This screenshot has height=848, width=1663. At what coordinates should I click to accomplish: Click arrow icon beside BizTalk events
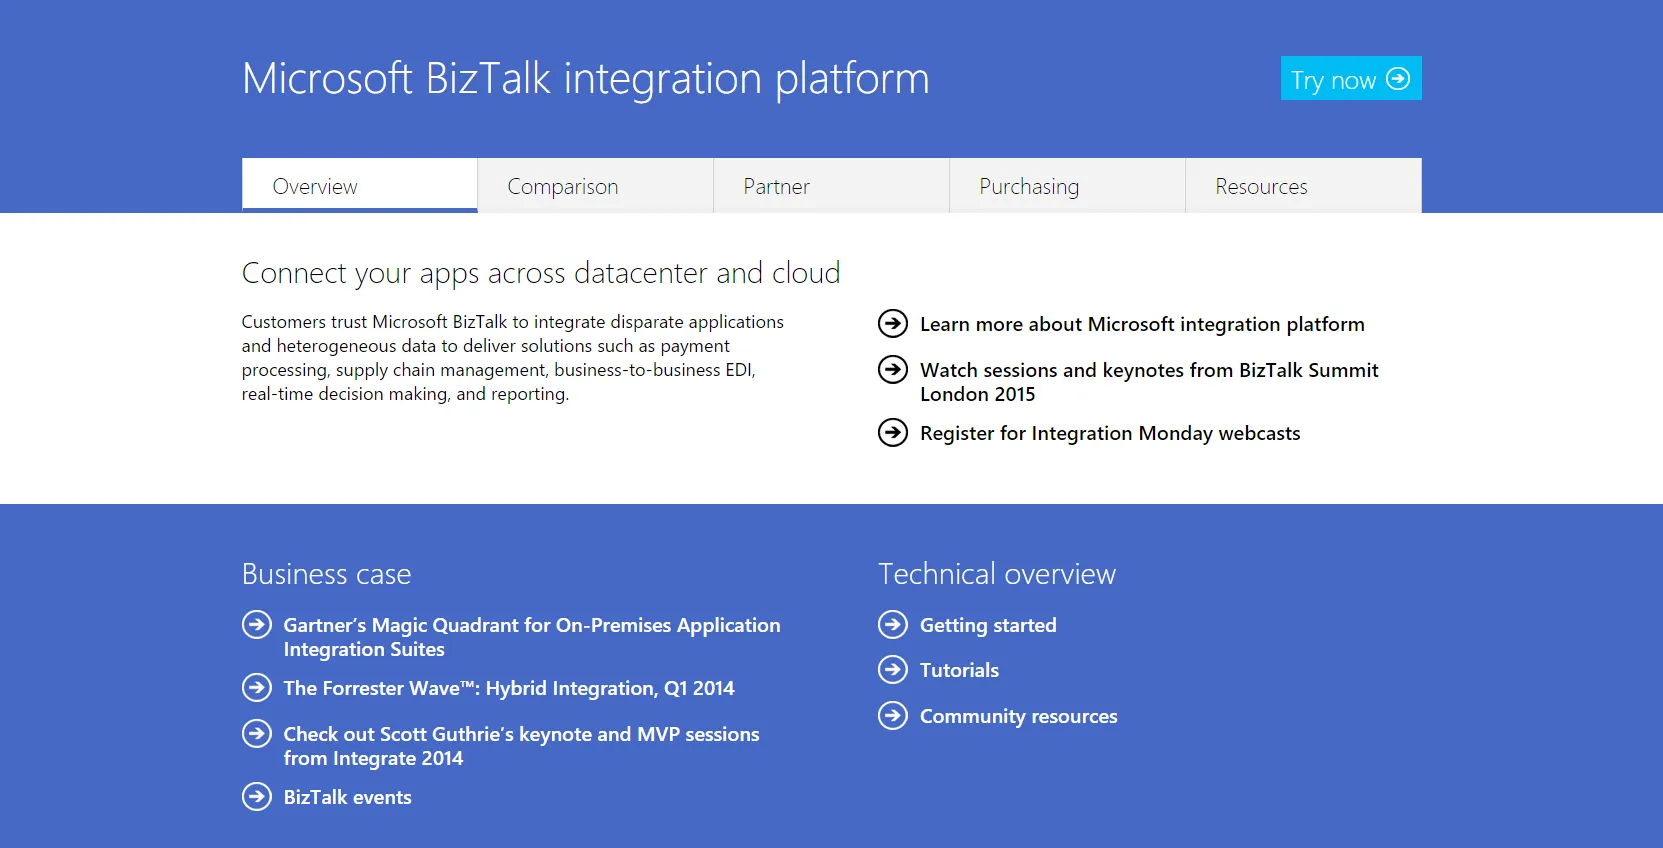pos(257,797)
